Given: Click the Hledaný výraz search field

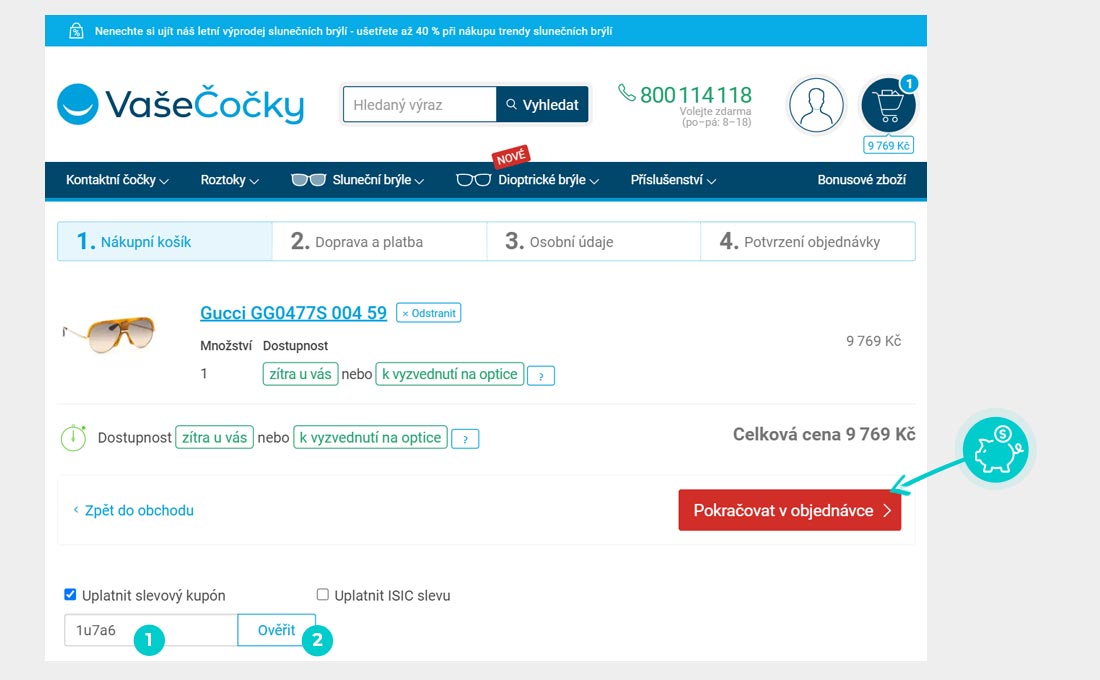Looking at the screenshot, I should tap(420, 105).
